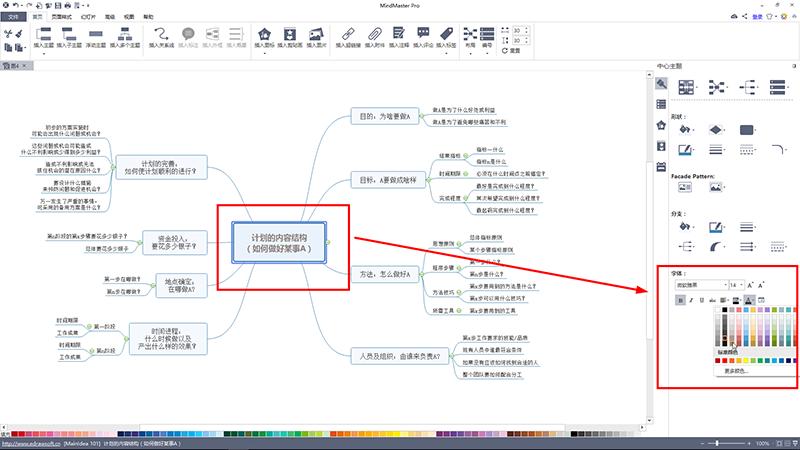Open the 文件 (File) menu
The height and width of the screenshot is (450, 800).
[13, 17]
